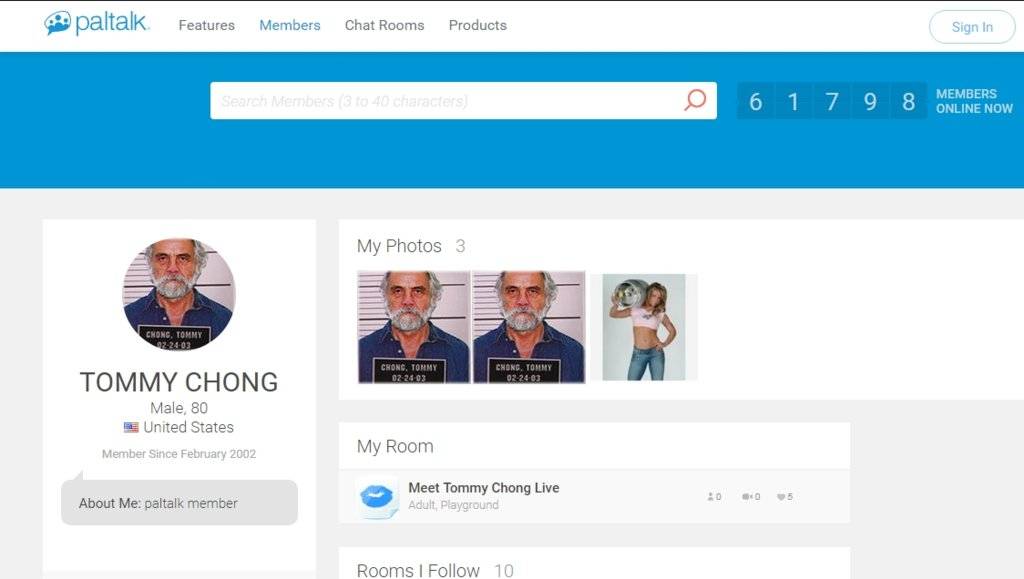This screenshot has height=579, width=1024.
Task: Click the United States flag icon
Action: tap(130, 427)
